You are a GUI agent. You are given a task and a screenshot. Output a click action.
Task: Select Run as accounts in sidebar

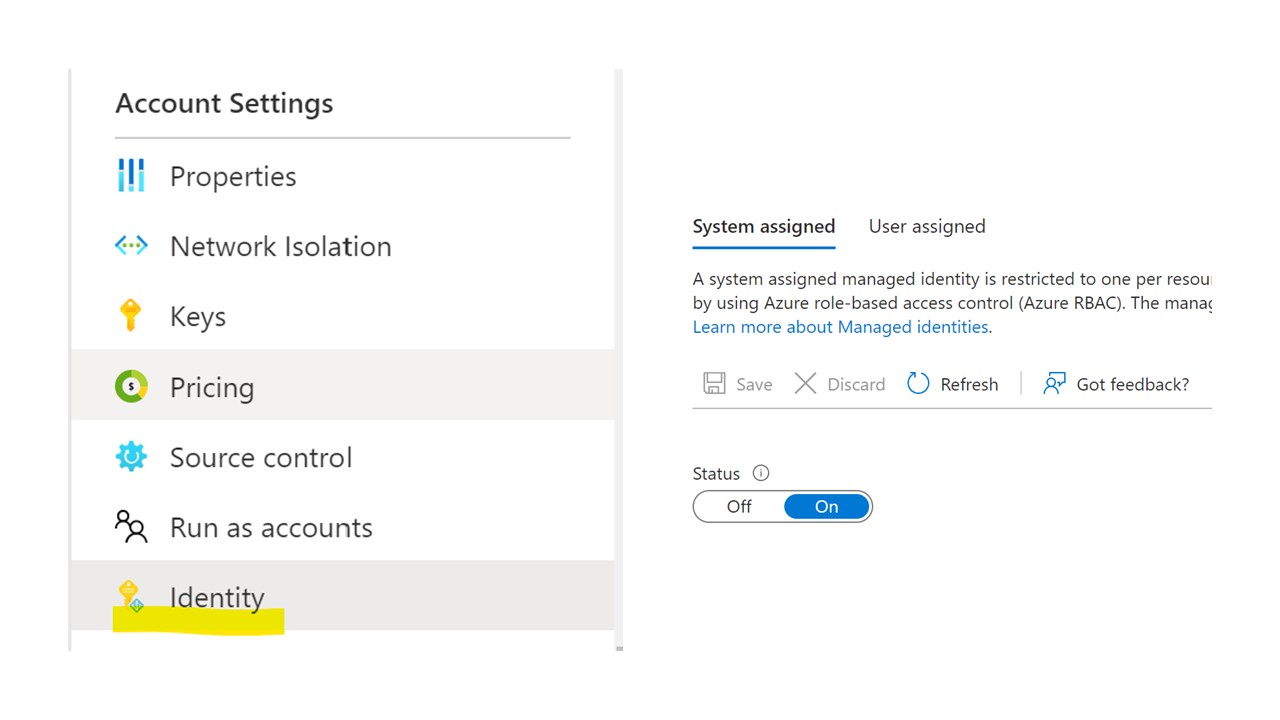pyautogui.click(x=271, y=527)
